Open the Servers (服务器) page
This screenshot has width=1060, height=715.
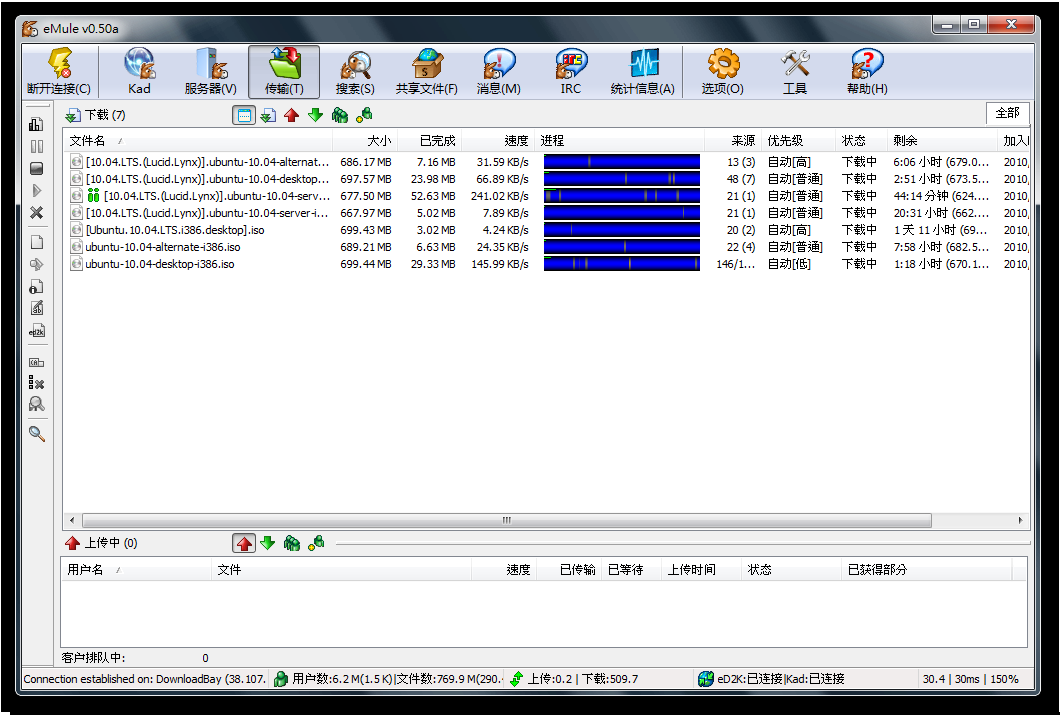pos(211,72)
